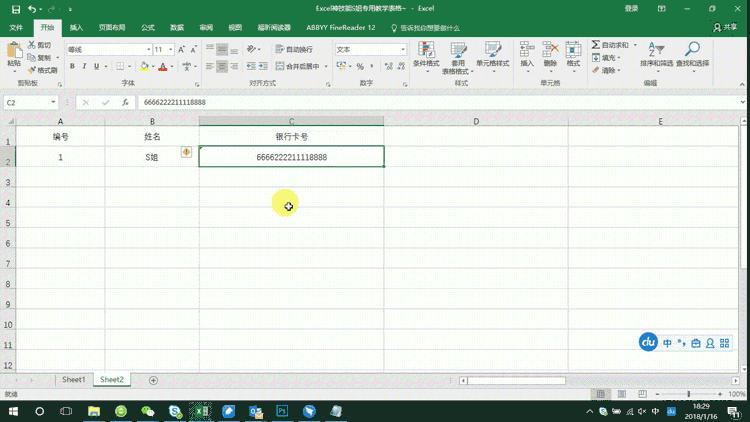The image size is (750, 422).
Task: Decrease font size with smaller A icon
Action: [193, 49]
